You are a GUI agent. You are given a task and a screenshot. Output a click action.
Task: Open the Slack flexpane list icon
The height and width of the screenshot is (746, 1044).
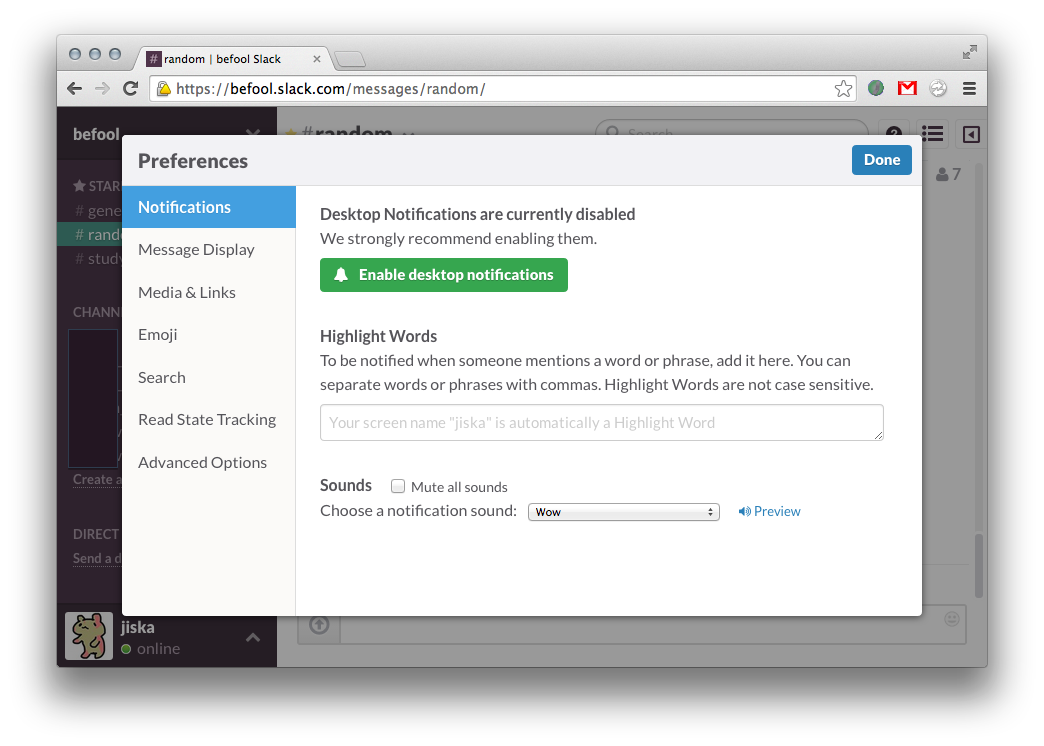coord(932,135)
